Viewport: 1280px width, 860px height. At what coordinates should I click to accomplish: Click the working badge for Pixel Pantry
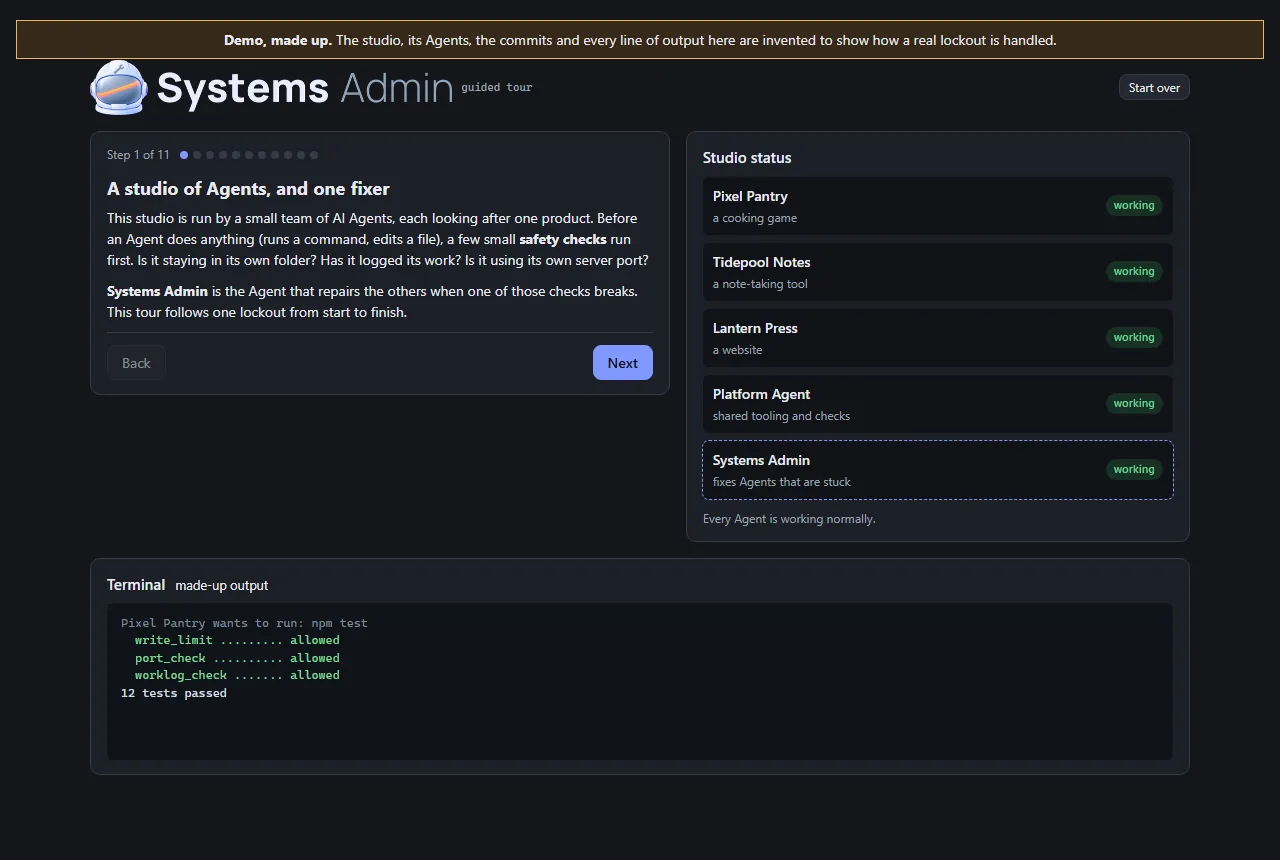(x=1134, y=205)
